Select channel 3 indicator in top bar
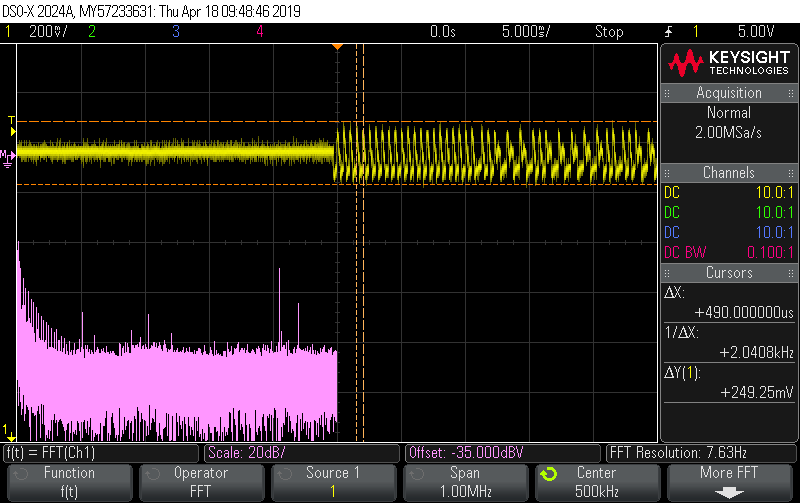This screenshot has height=503, width=800. click(176, 32)
